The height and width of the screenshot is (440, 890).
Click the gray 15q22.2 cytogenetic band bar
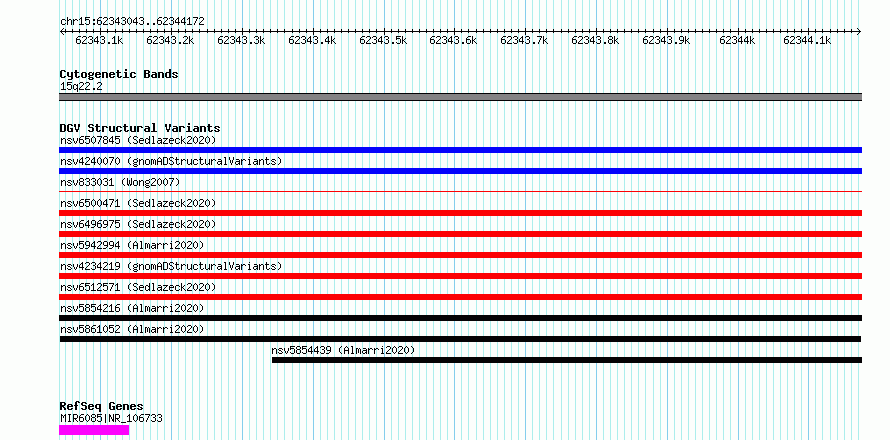pos(460,97)
